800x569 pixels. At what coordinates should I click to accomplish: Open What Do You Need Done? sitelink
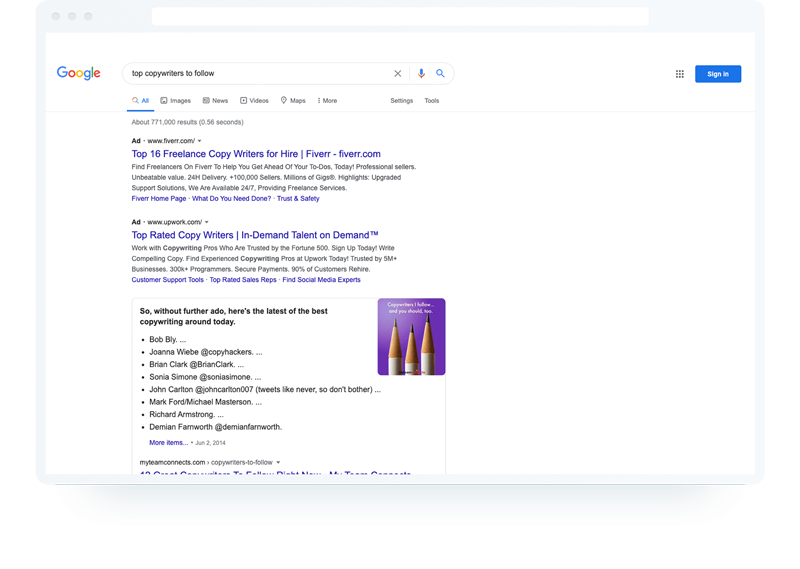[x=232, y=199]
